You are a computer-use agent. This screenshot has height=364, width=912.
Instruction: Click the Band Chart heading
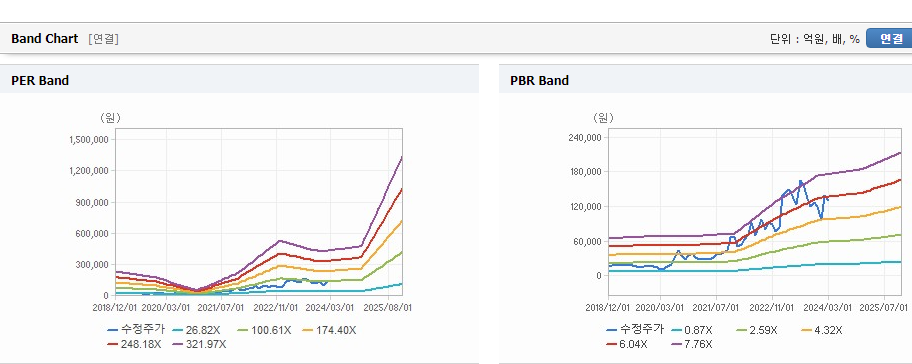tap(44, 39)
